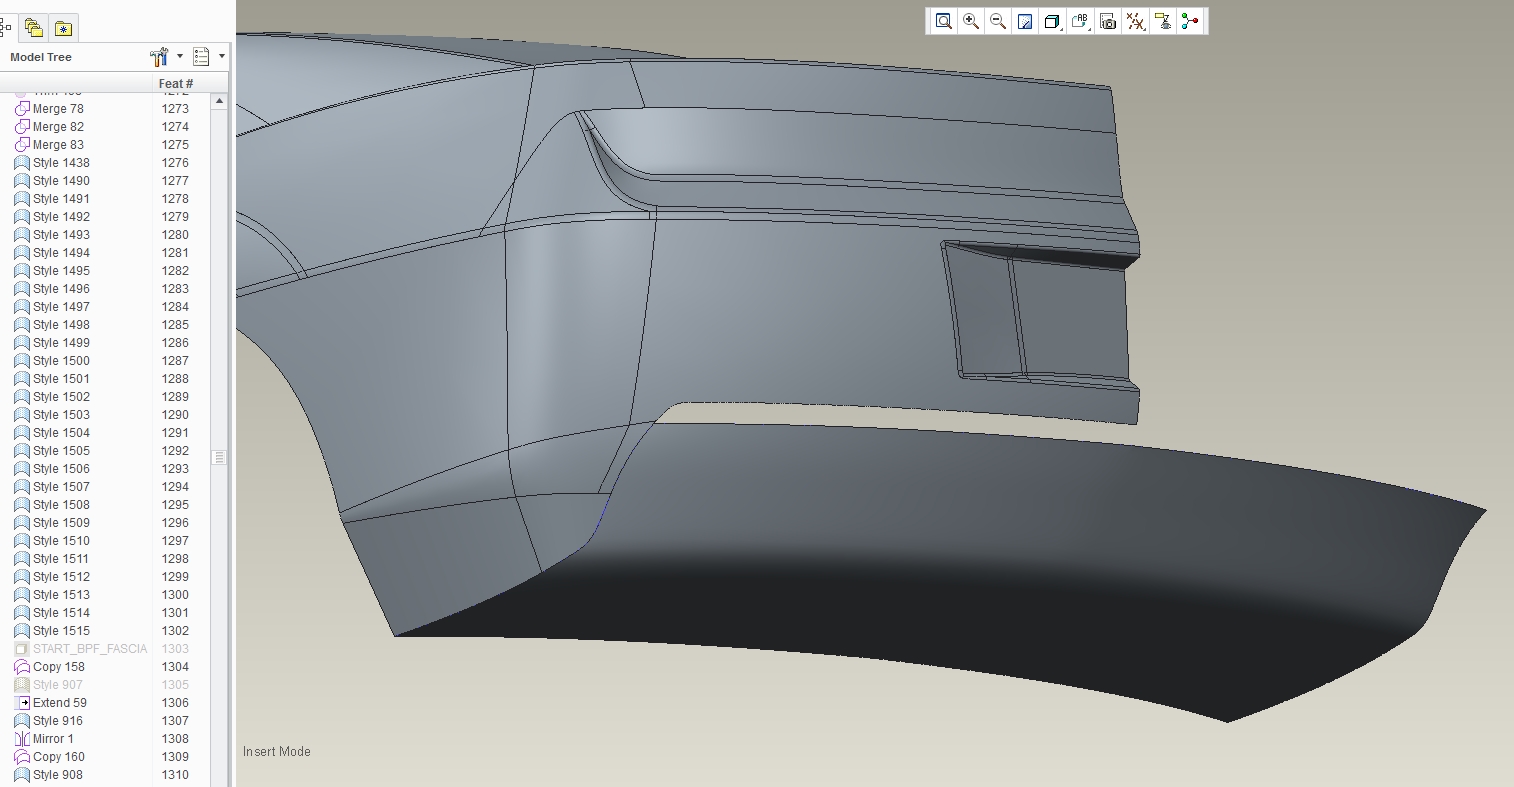Click the Refit view icon
1514x787 pixels.
[943, 21]
